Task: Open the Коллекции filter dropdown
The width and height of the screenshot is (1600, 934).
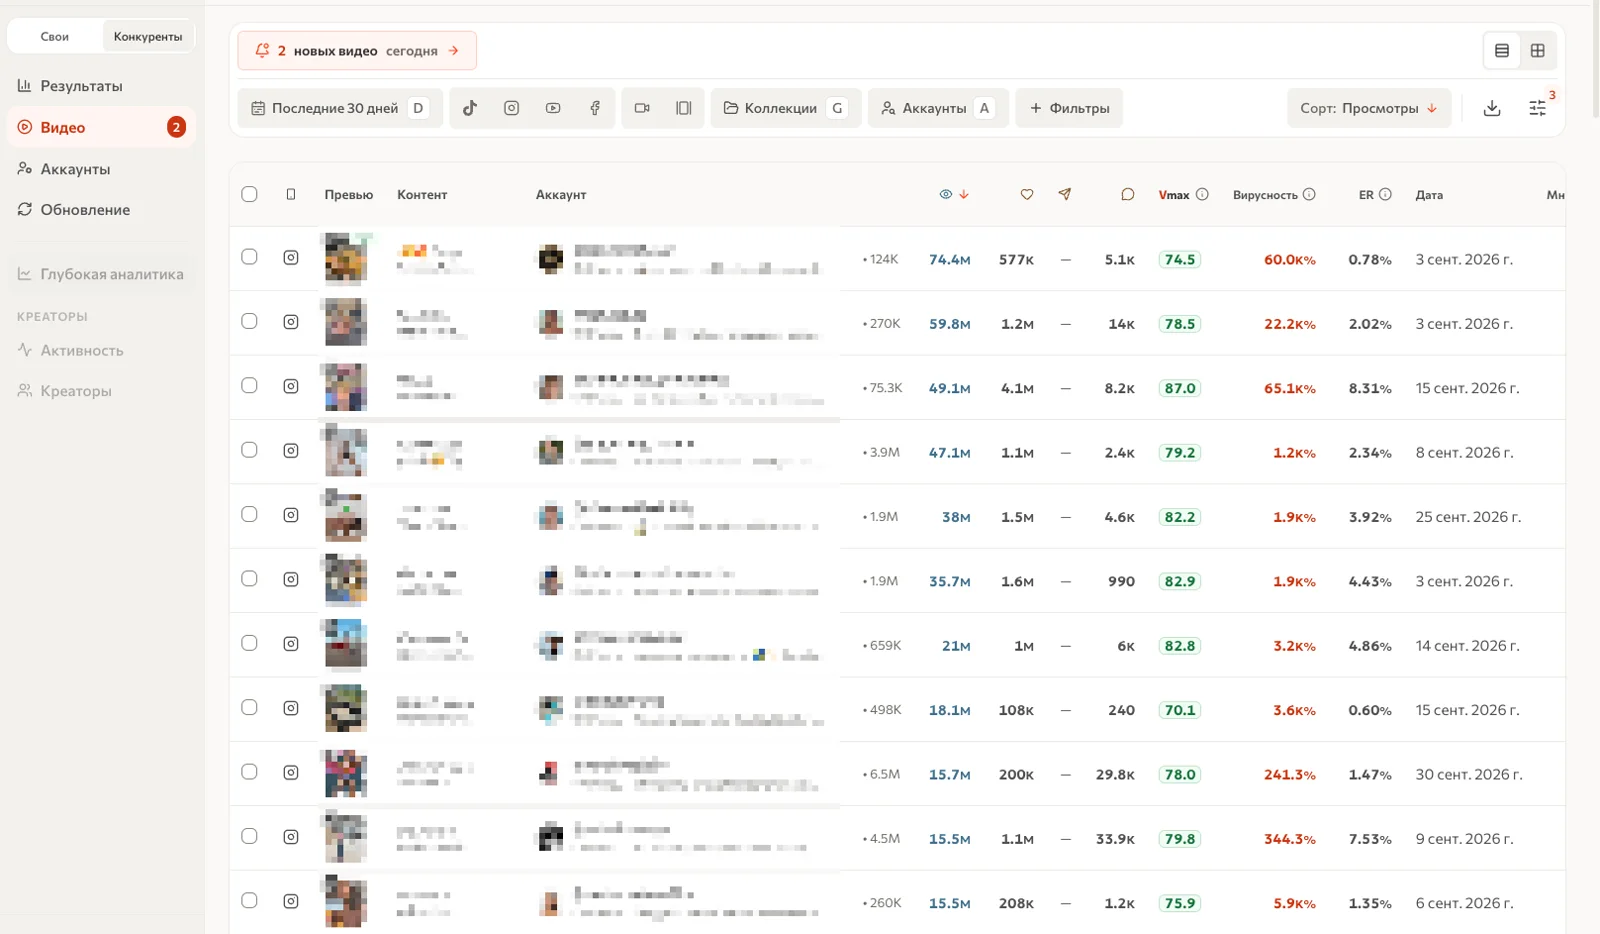Action: [786, 108]
